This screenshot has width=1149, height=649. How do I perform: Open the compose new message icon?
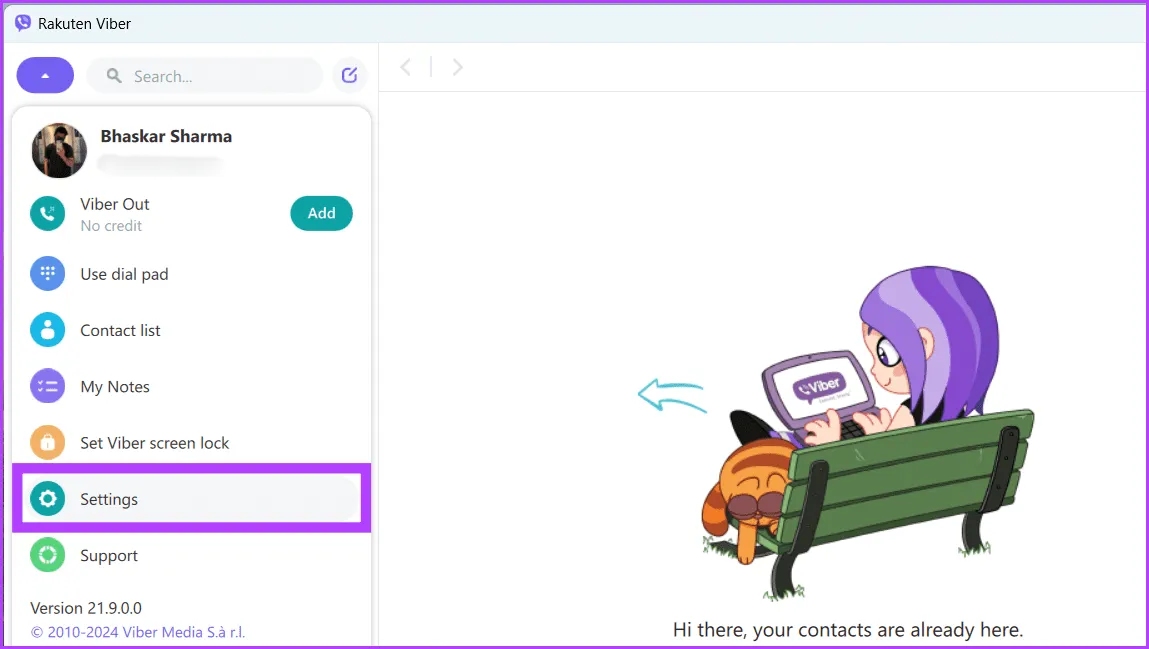coord(350,75)
